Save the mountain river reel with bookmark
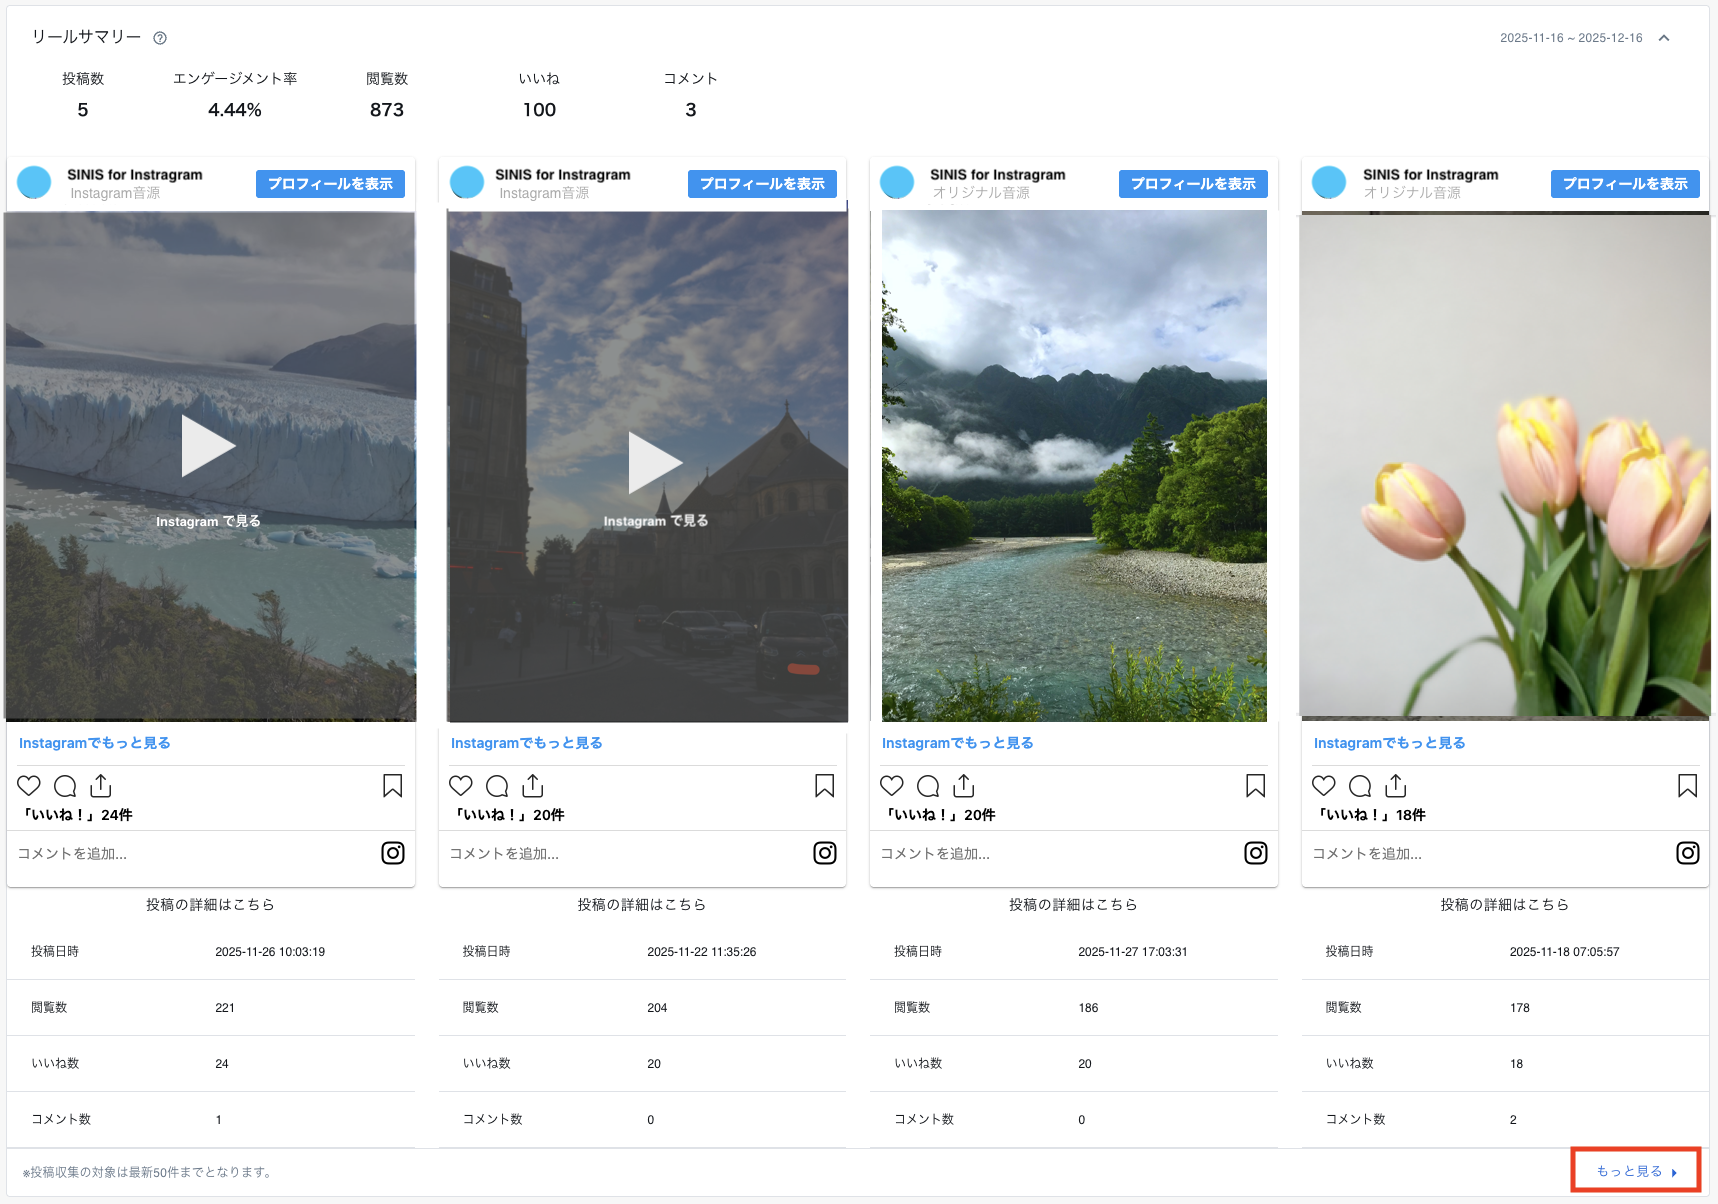Image resolution: width=1718 pixels, height=1204 pixels. click(1256, 786)
